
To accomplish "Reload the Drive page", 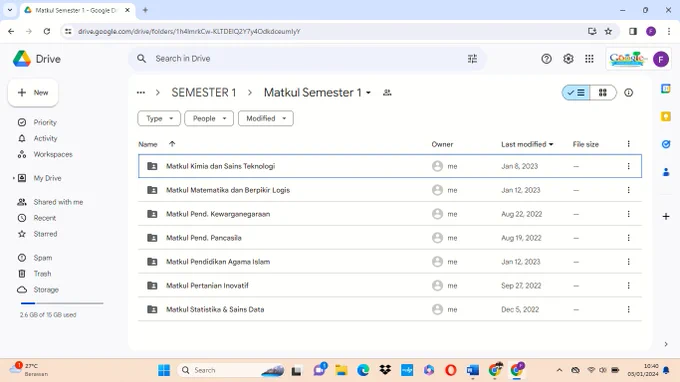I will (x=47, y=31).
